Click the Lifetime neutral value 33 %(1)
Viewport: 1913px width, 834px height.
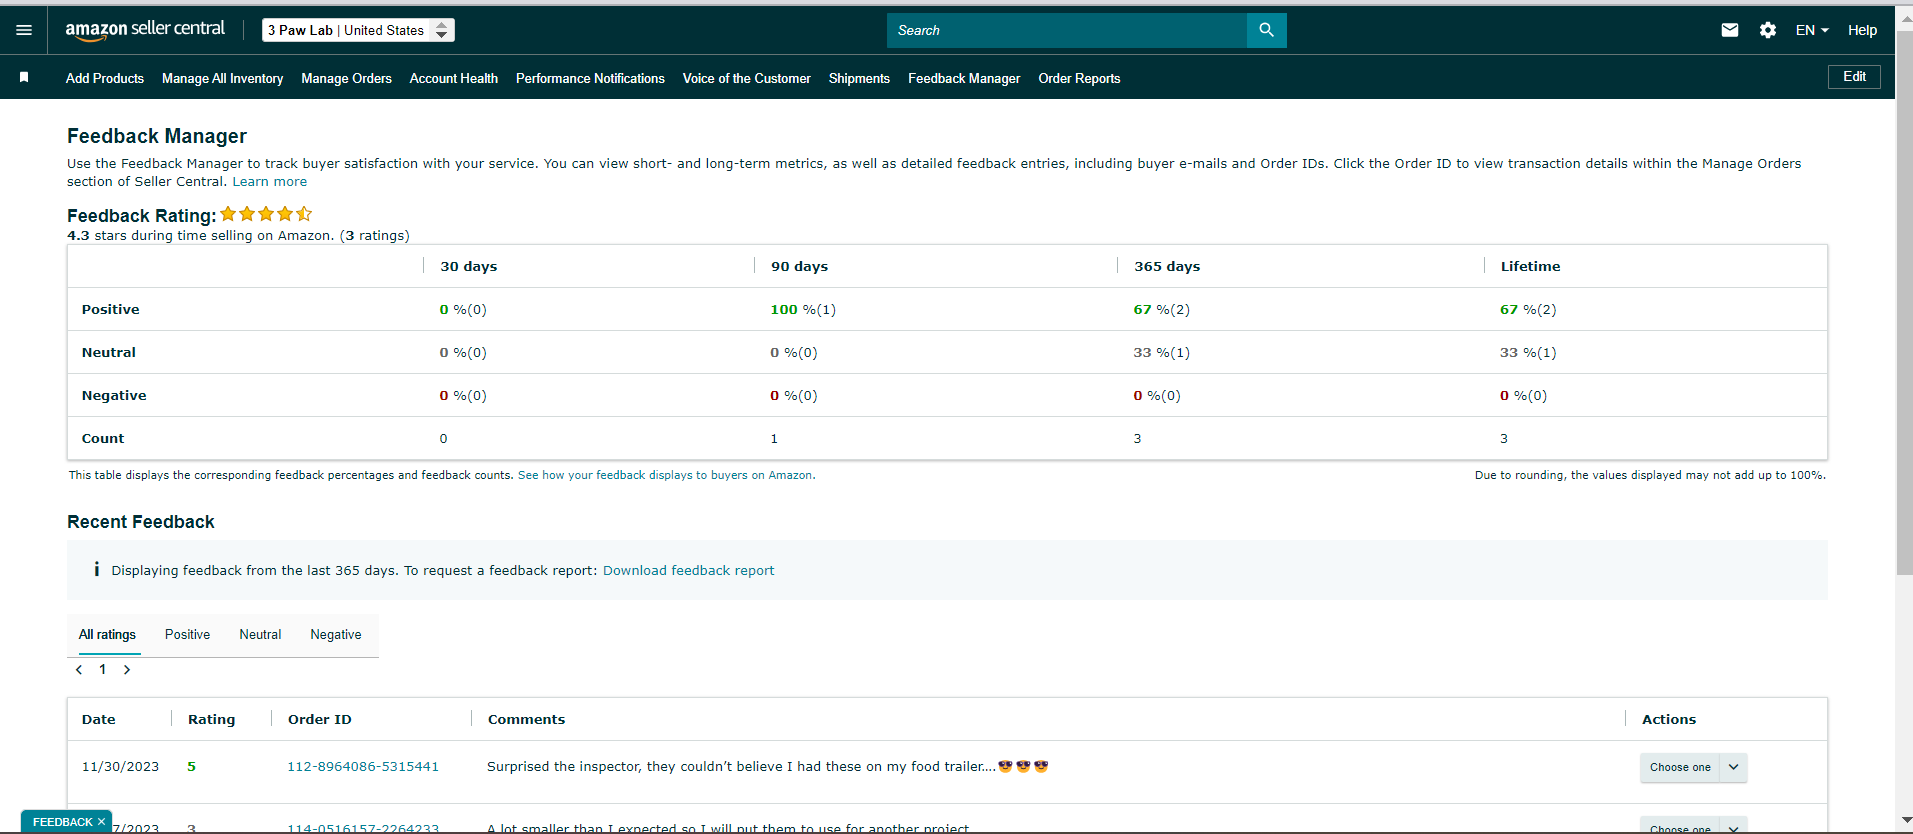click(1528, 353)
